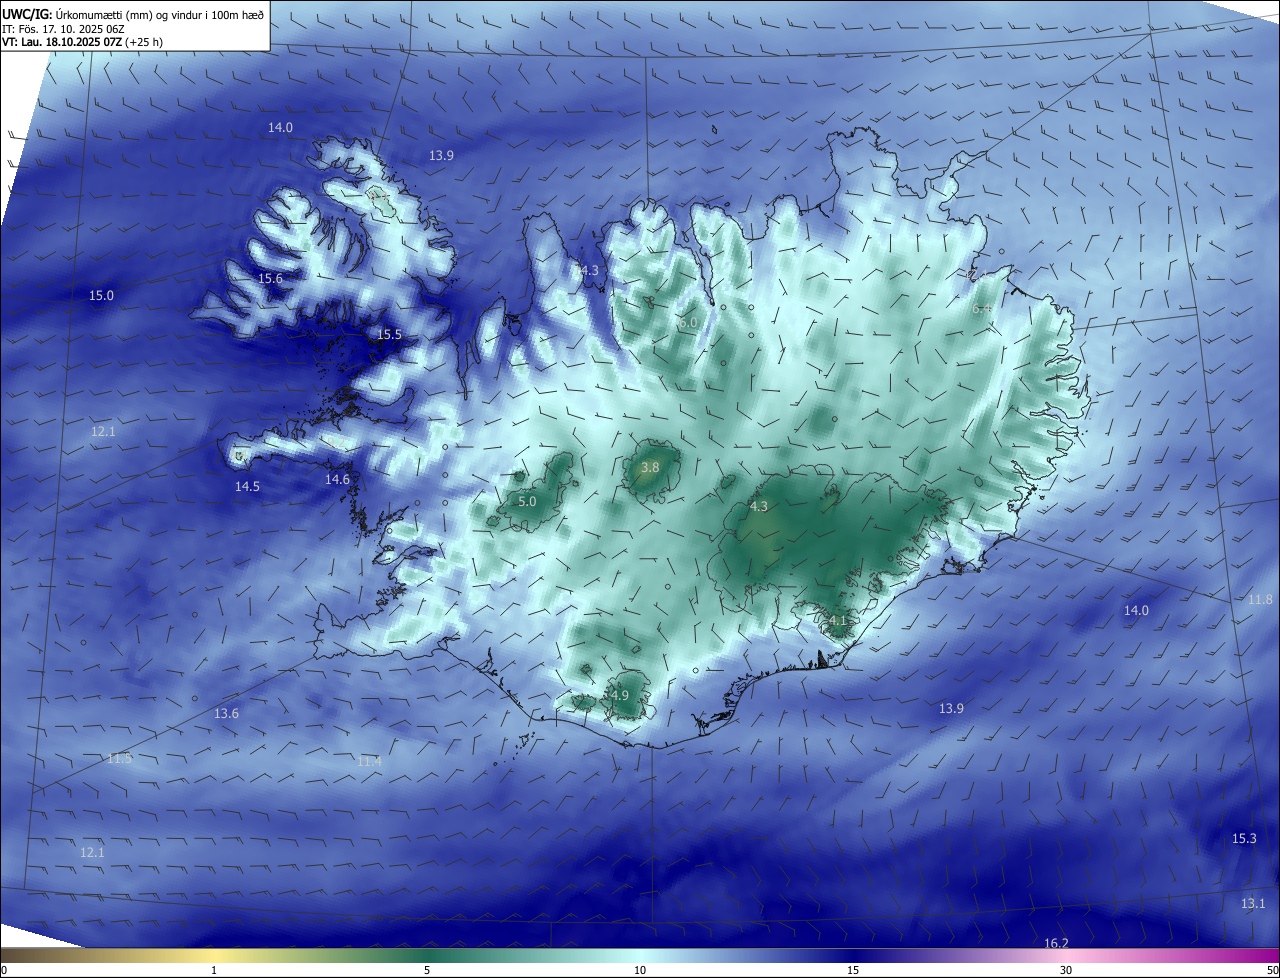1280x978 pixels.
Task: Click the 14.5 value near Snæfellsnes
Action: tap(247, 487)
